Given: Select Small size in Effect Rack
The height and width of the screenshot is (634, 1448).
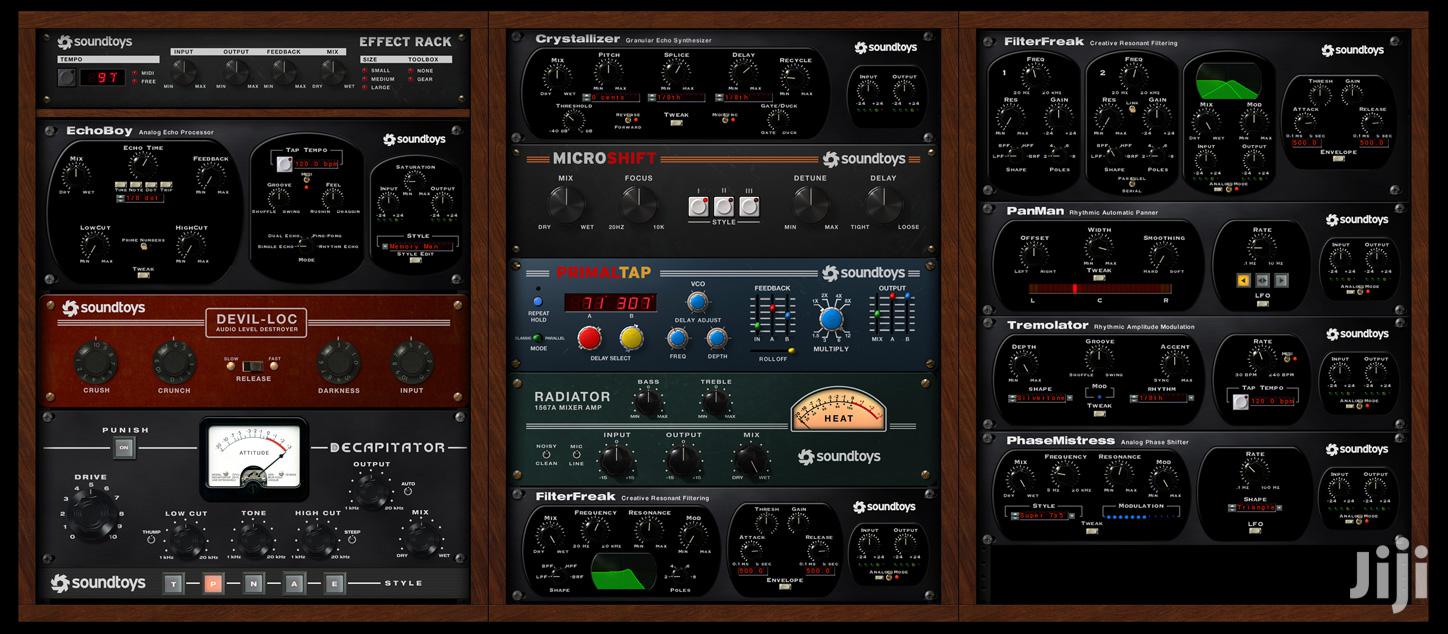Looking at the screenshot, I should [375, 70].
